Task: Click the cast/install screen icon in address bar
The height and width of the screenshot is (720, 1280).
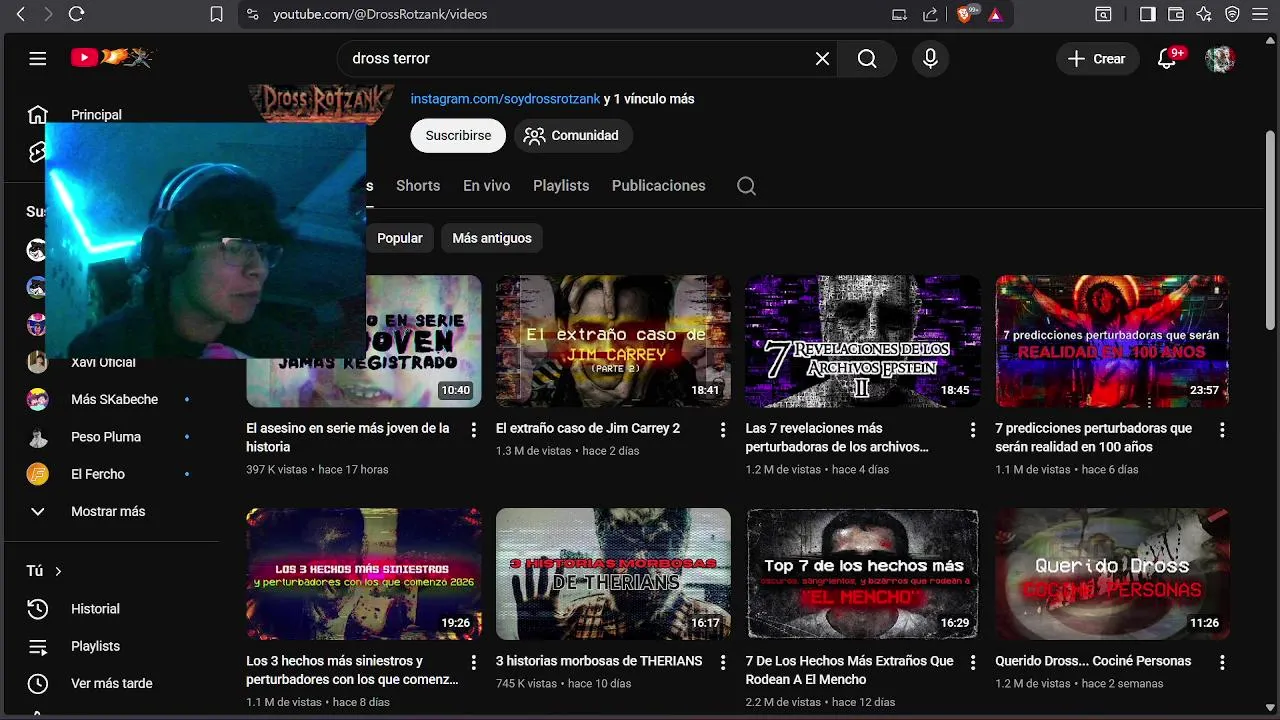Action: click(900, 14)
